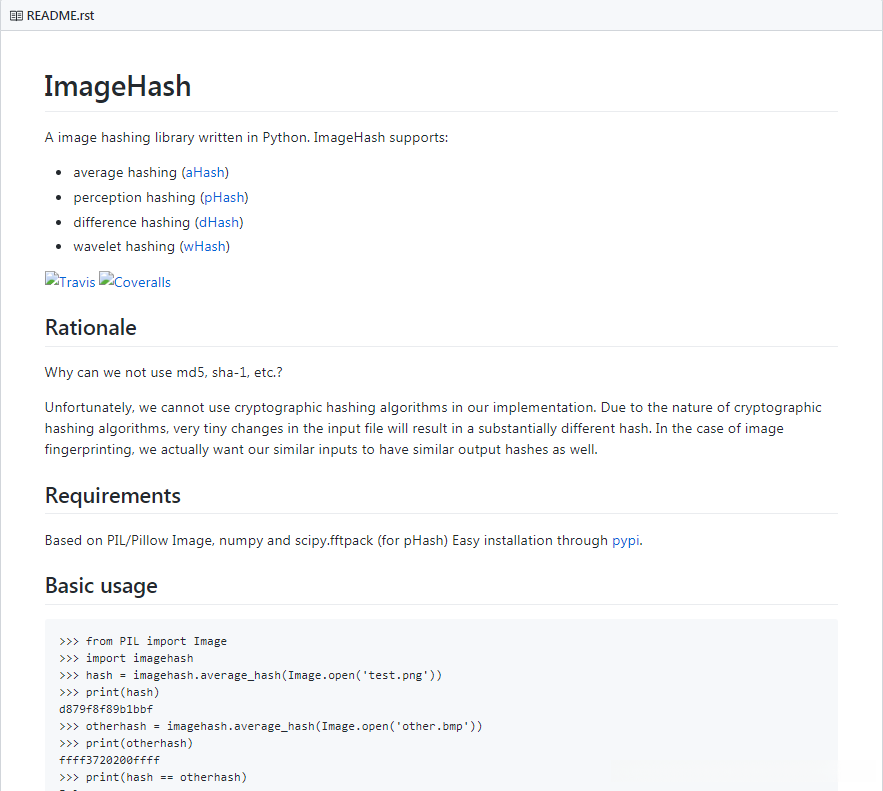This screenshot has width=883, height=791.
Task: Click the broken Travis badge image icon
Action: tap(52, 280)
